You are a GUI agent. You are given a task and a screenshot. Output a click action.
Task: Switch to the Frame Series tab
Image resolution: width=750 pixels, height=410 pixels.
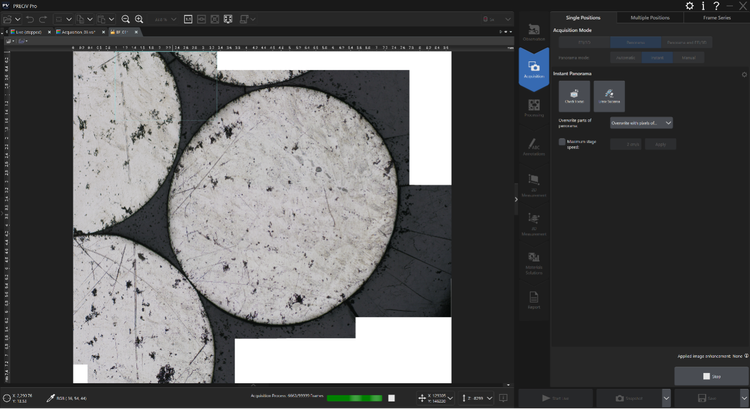pos(715,18)
